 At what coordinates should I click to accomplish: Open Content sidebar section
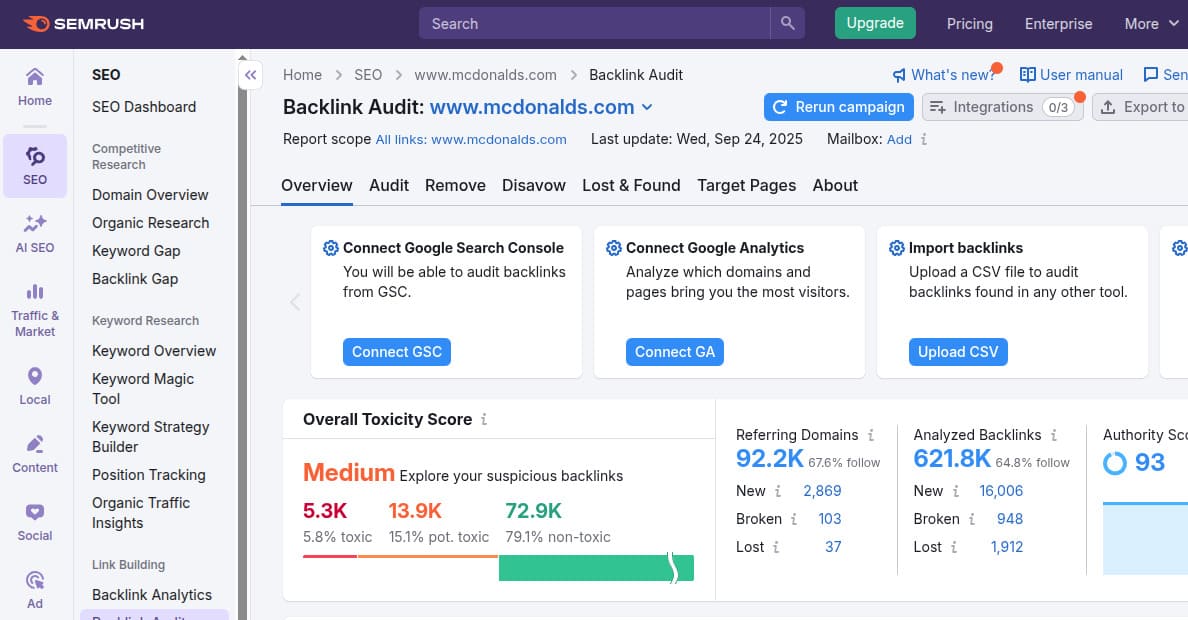pos(35,454)
